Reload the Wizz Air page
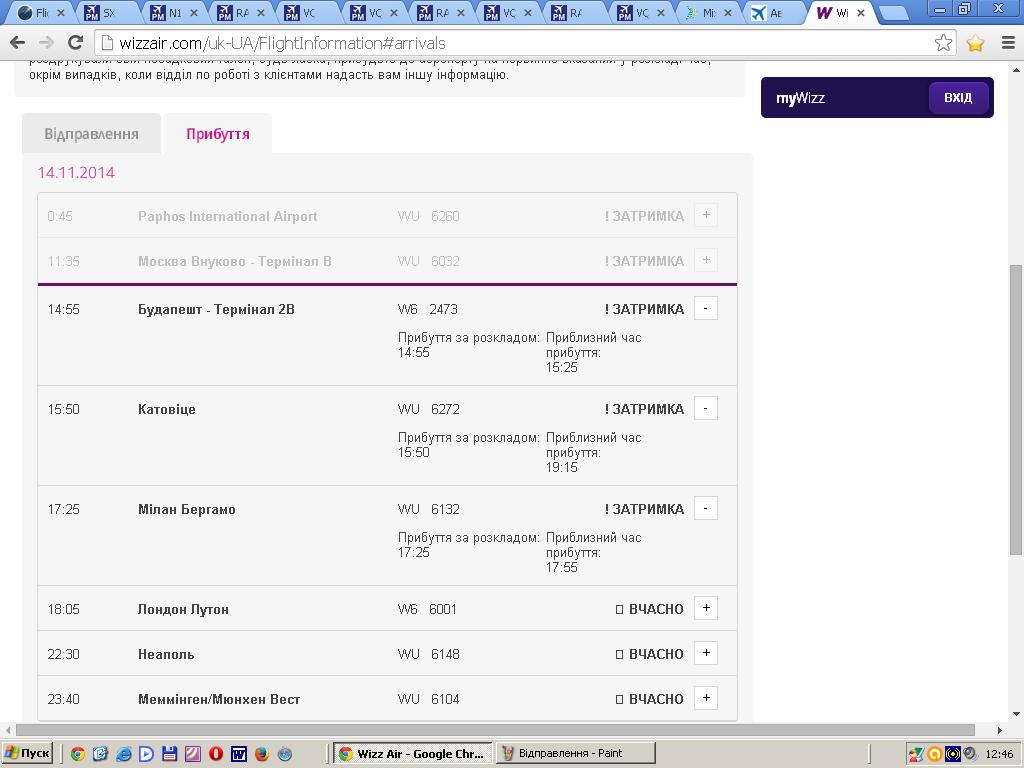1024x768 pixels. pos(75,43)
